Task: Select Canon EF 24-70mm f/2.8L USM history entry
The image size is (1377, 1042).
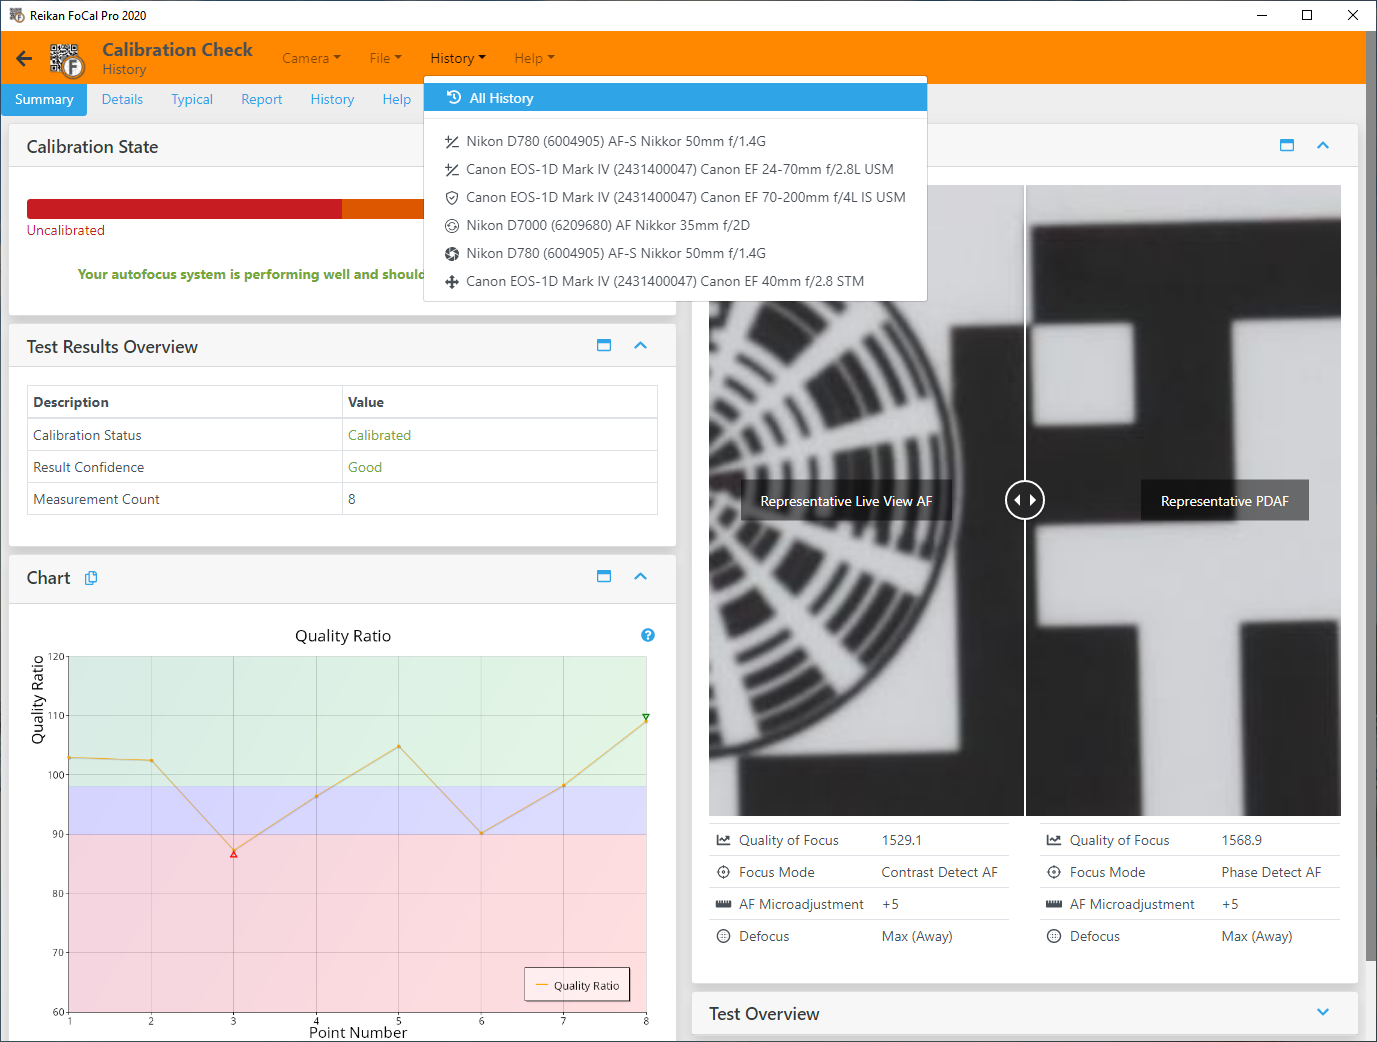Action: [675, 170]
